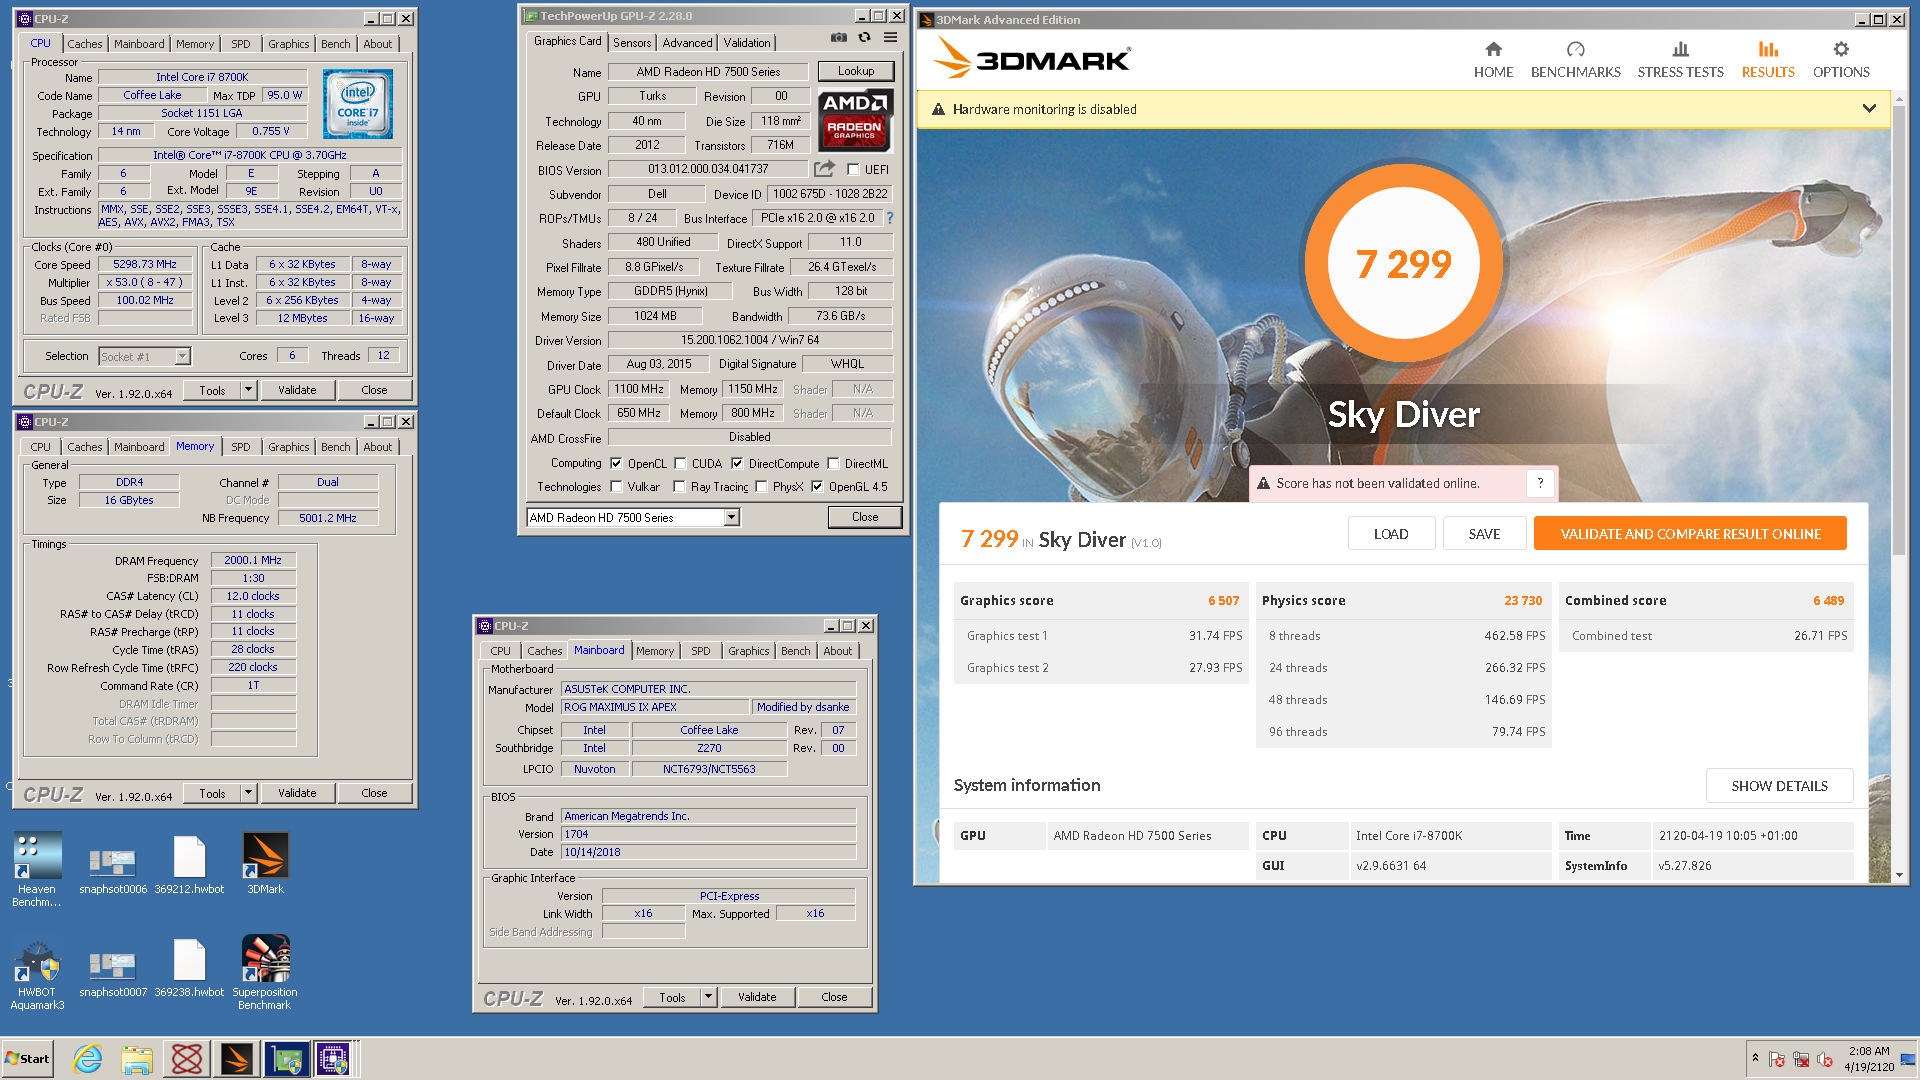Click the system tray clock
1920x1080 pixels.
point(1869,1058)
